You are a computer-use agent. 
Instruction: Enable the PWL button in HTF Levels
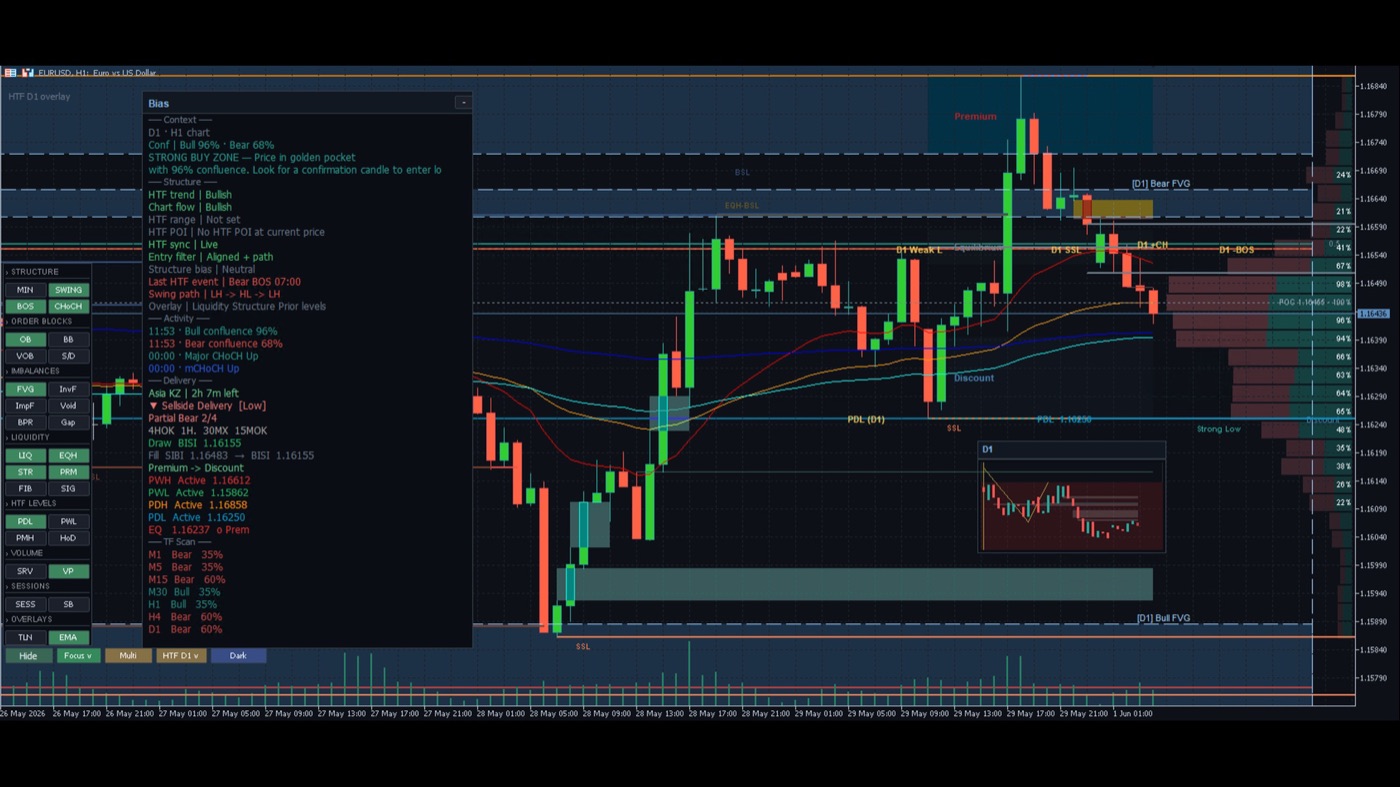tap(68, 521)
